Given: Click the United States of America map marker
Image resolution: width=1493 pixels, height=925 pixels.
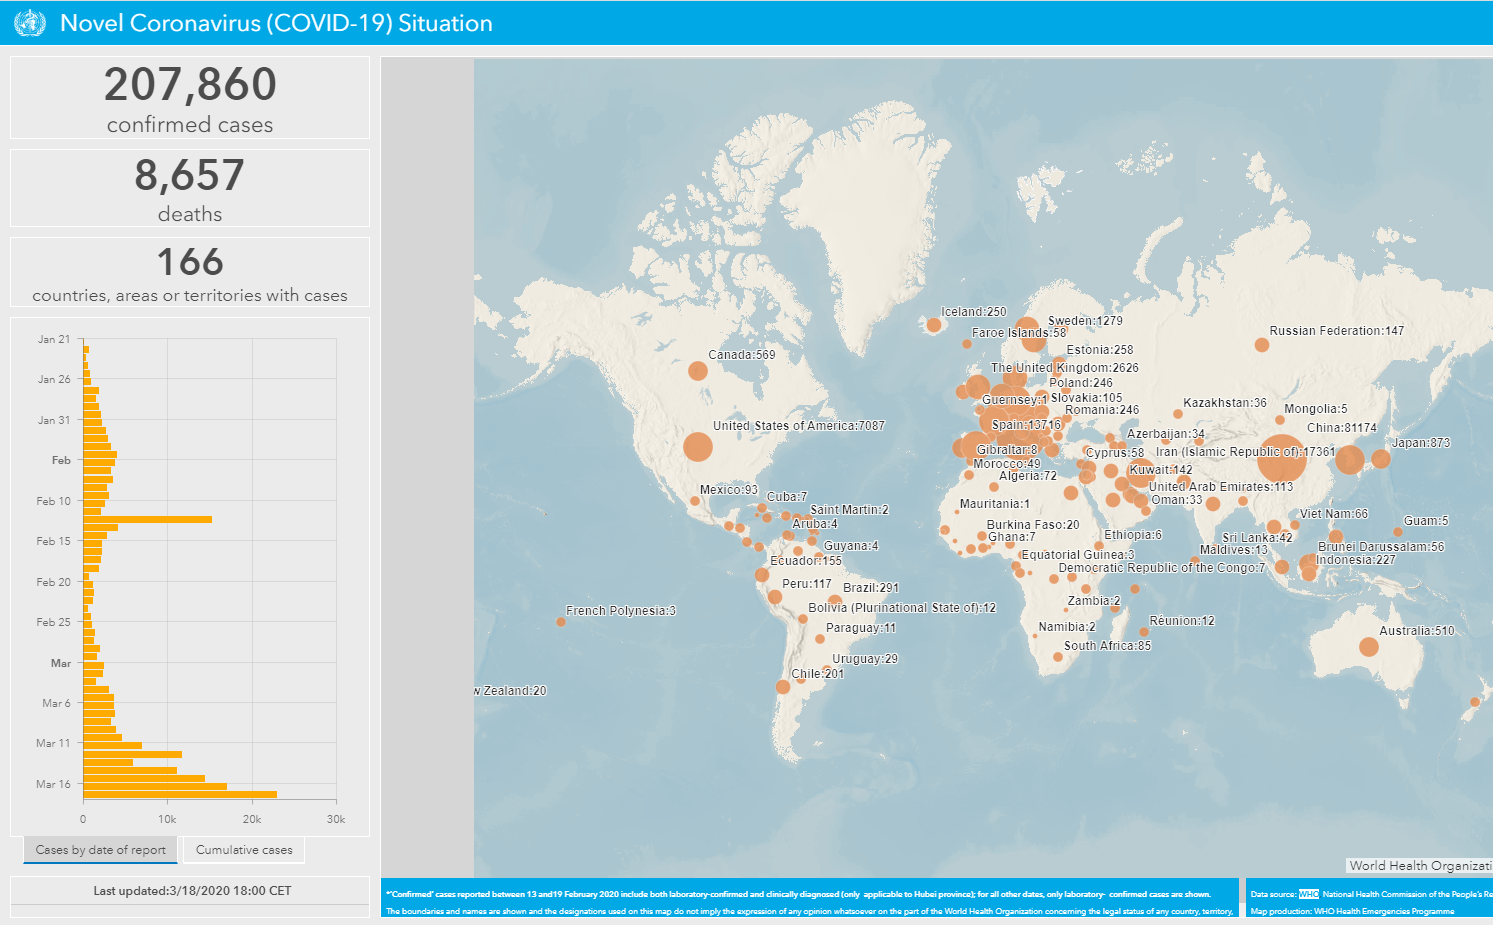Looking at the screenshot, I should click(698, 447).
